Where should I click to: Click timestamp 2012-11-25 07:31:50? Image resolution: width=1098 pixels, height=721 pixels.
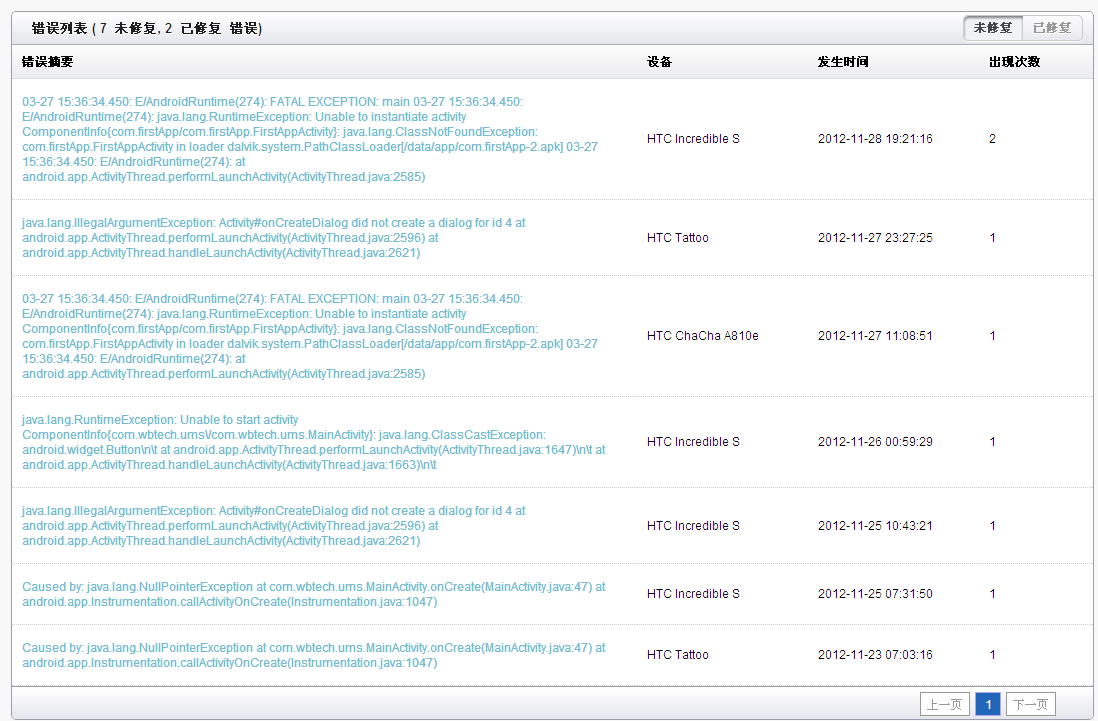click(x=875, y=594)
